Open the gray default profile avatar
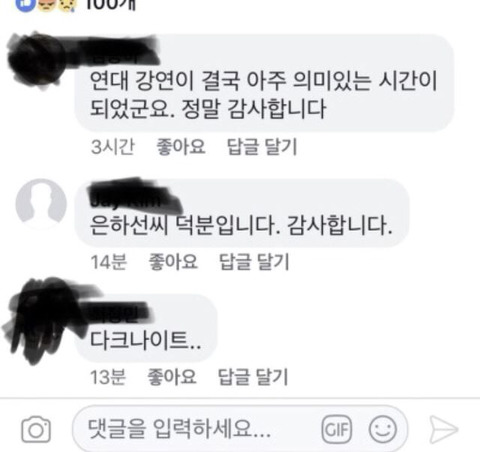Viewport: 480px width, 452px height. tap(41, 201)
